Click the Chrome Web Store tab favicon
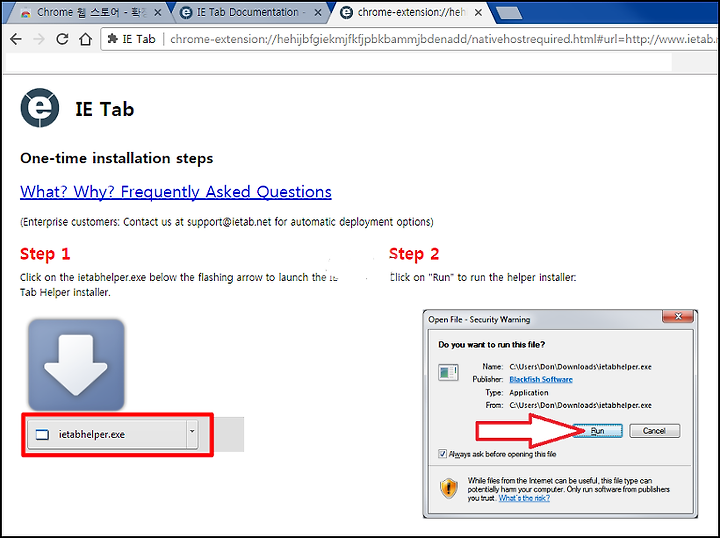 tap(26, 13)
